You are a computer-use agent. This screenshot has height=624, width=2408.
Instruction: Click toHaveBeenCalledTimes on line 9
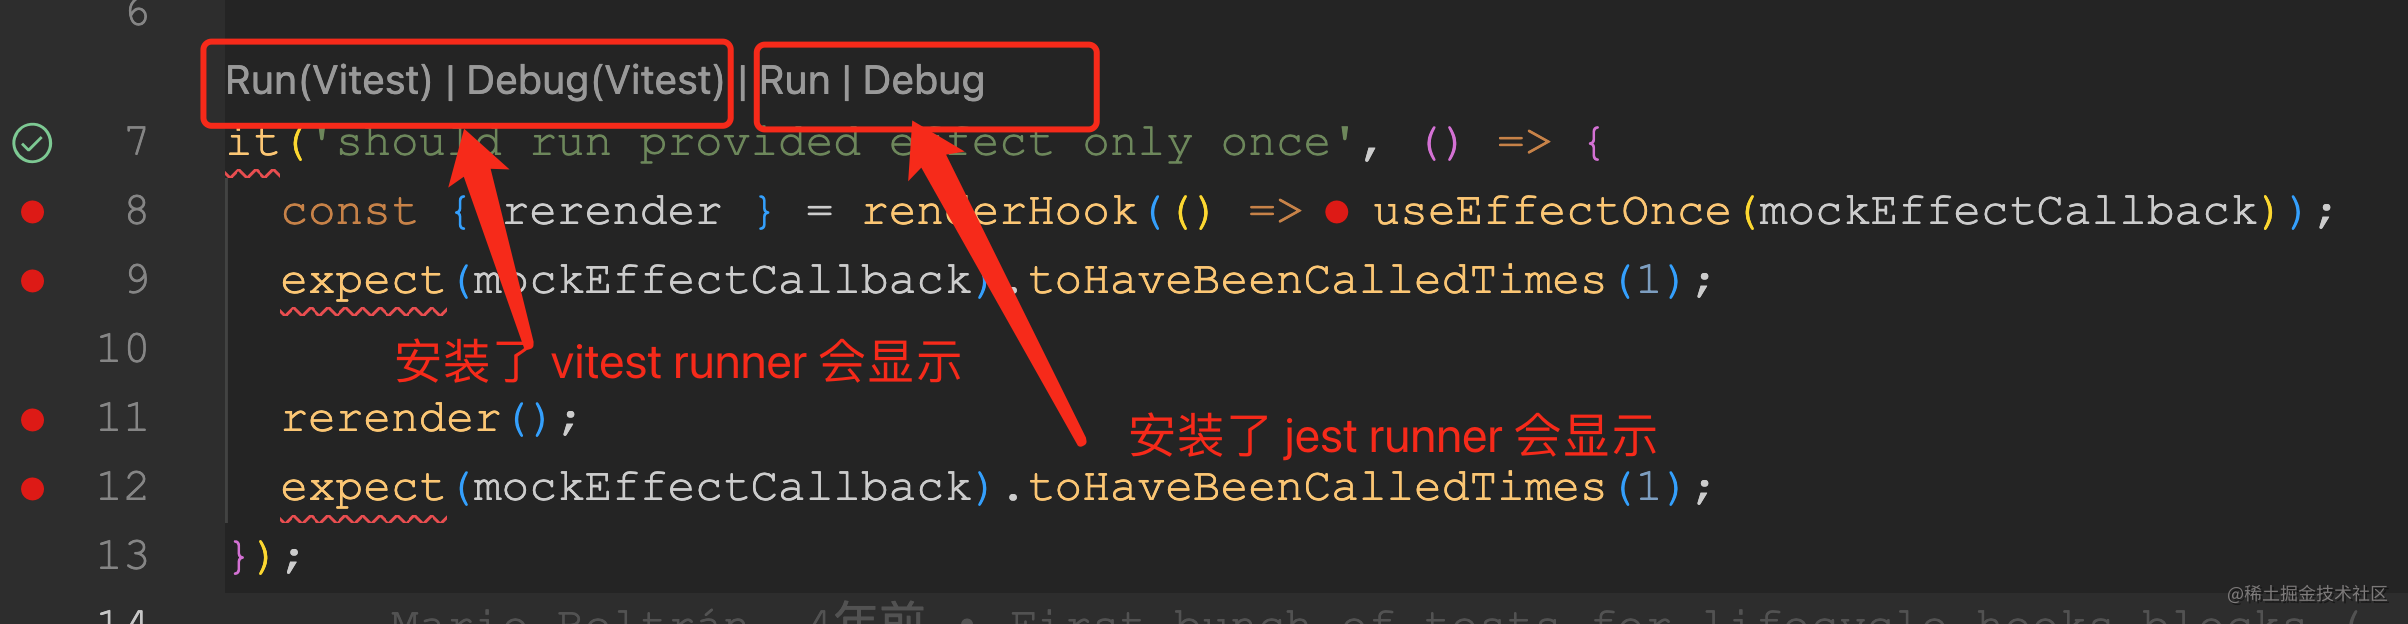pos(1316,281)
